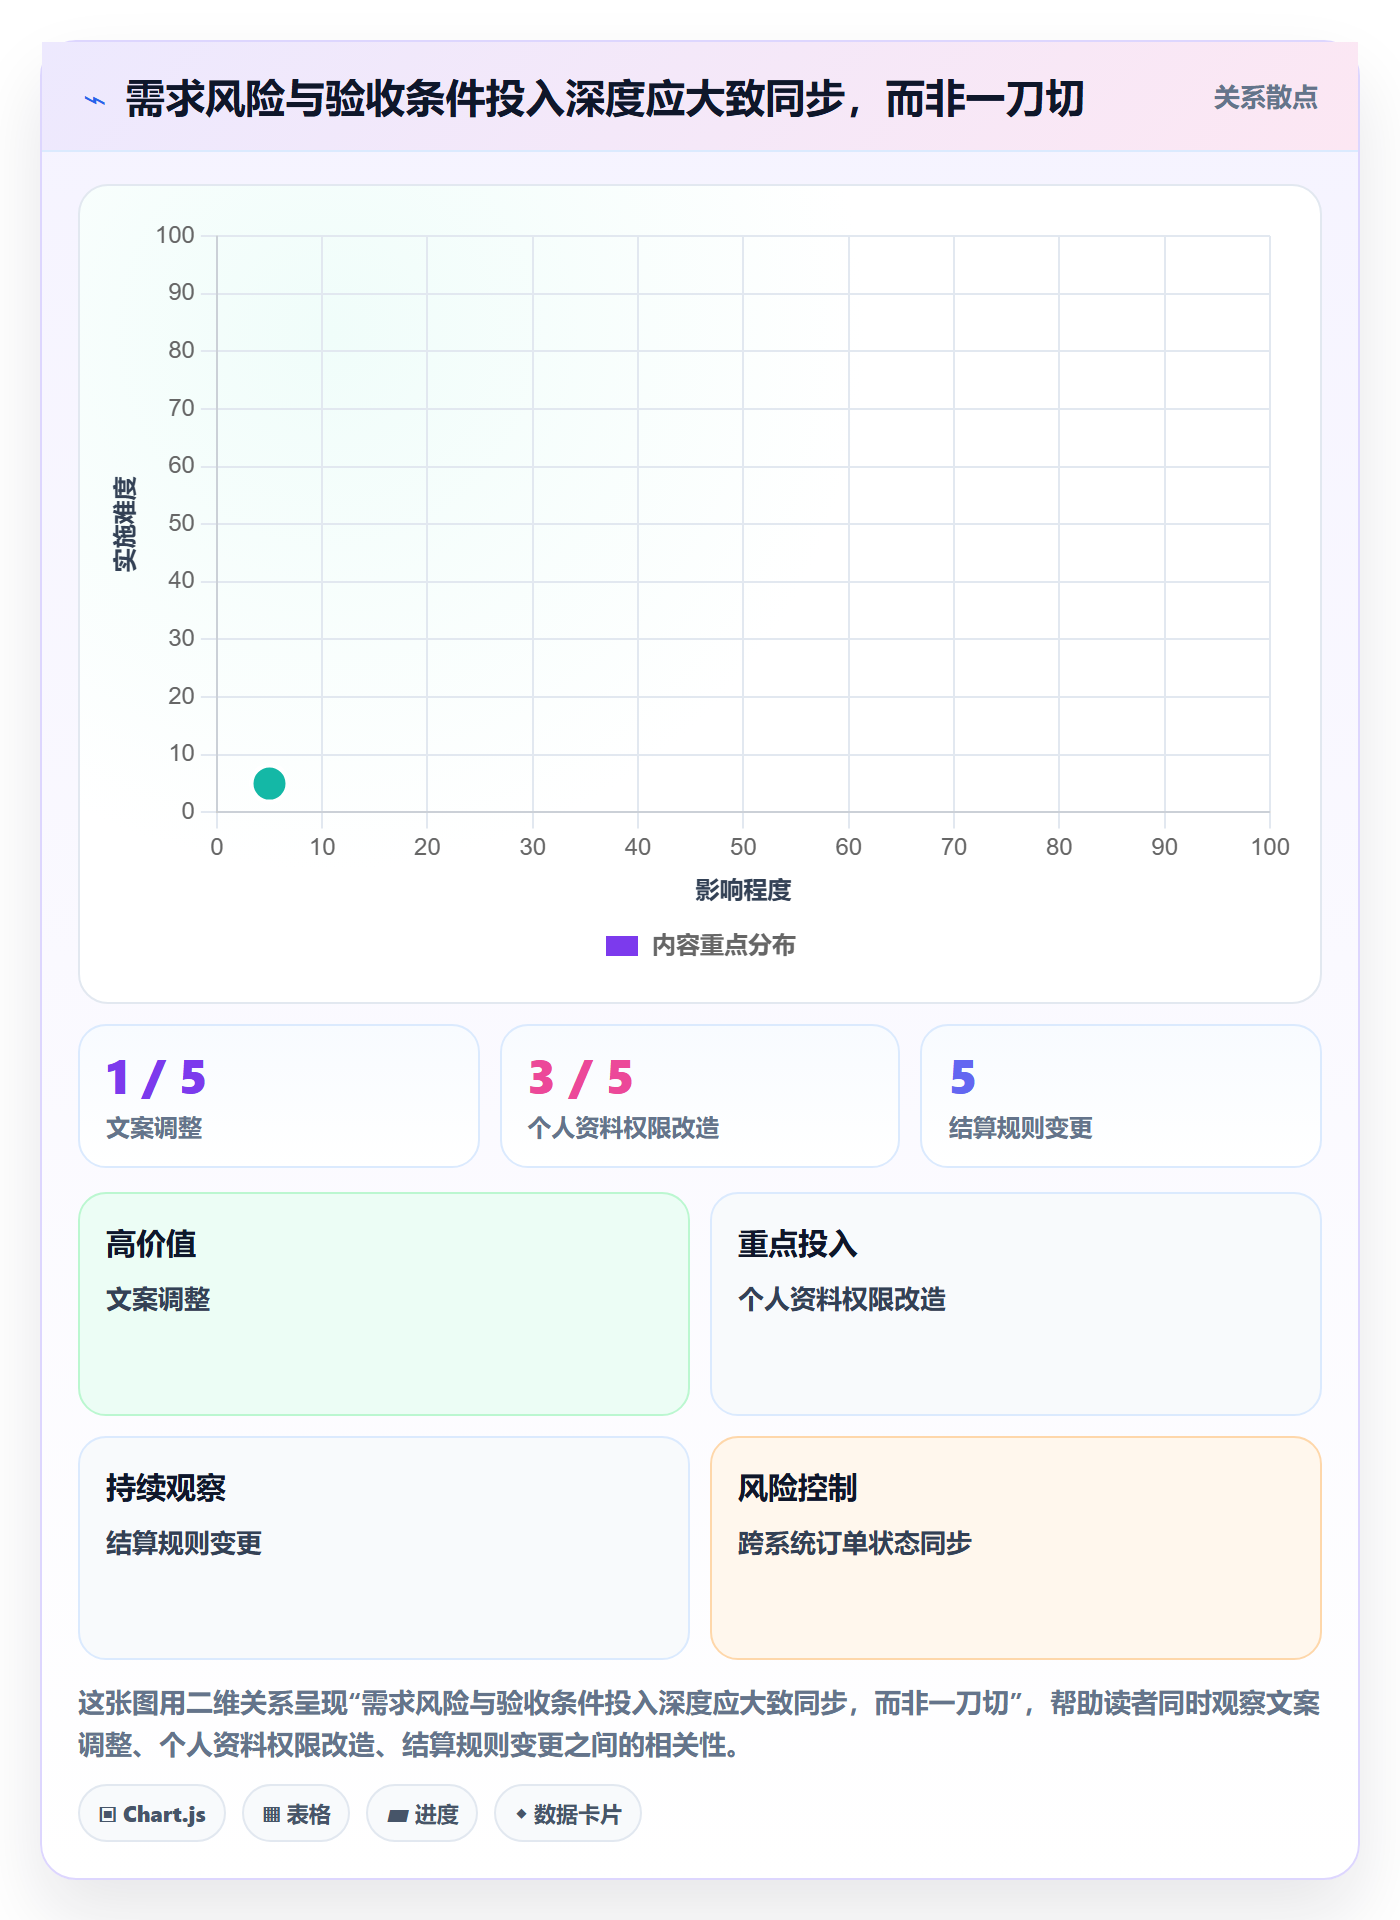1400x1920 pixels.
Task: Open the 高价值 quadrant card
Action: pos(384,1304)
